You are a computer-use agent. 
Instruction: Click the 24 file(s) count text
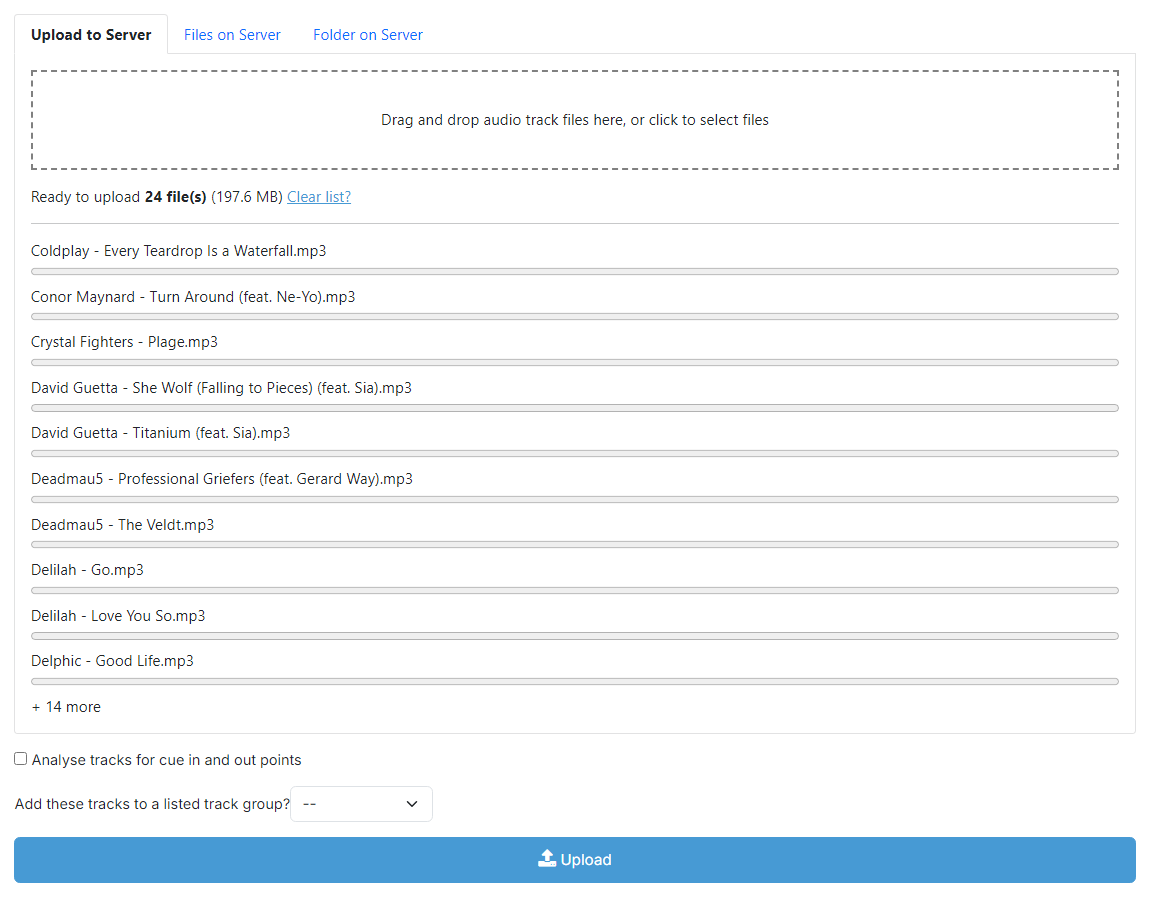pyautogui.click(x=175, y=197)
